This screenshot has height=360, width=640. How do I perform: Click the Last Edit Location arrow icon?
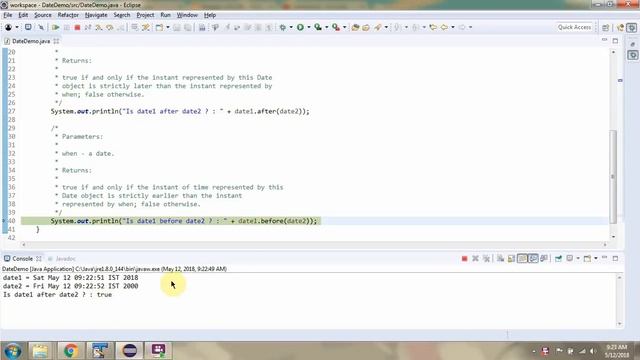tap(433, 27)
